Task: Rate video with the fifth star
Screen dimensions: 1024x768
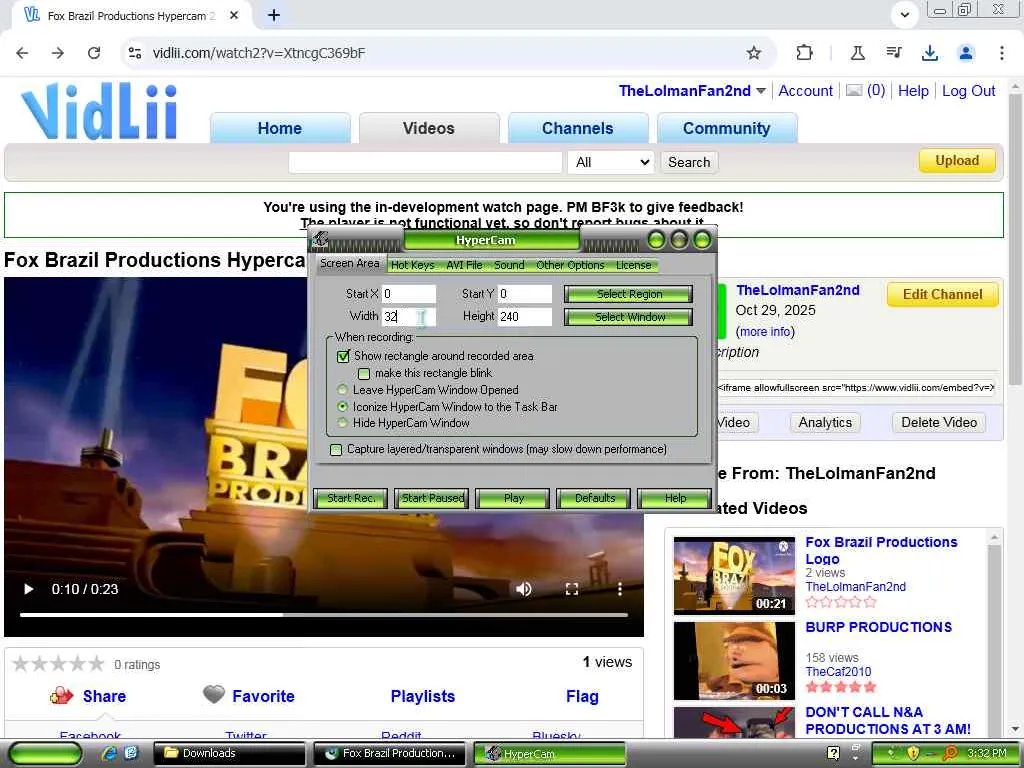Action: tap(97, 664)
